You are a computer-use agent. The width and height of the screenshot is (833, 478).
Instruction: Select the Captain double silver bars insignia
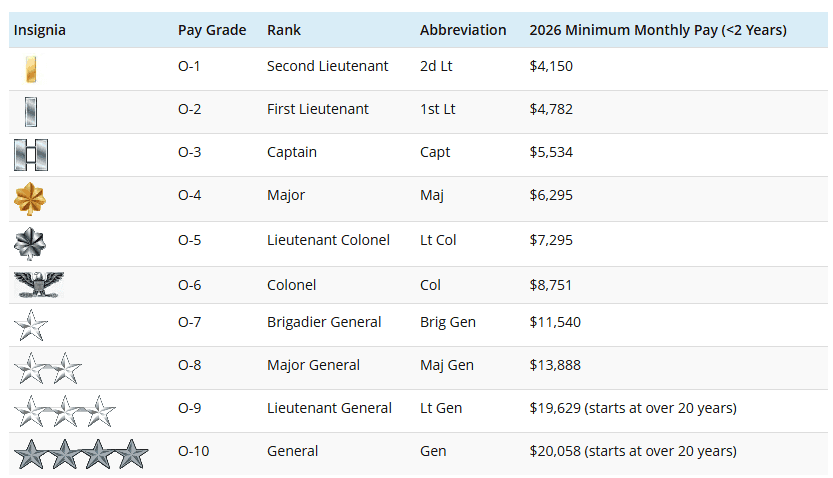pos(31,154)
